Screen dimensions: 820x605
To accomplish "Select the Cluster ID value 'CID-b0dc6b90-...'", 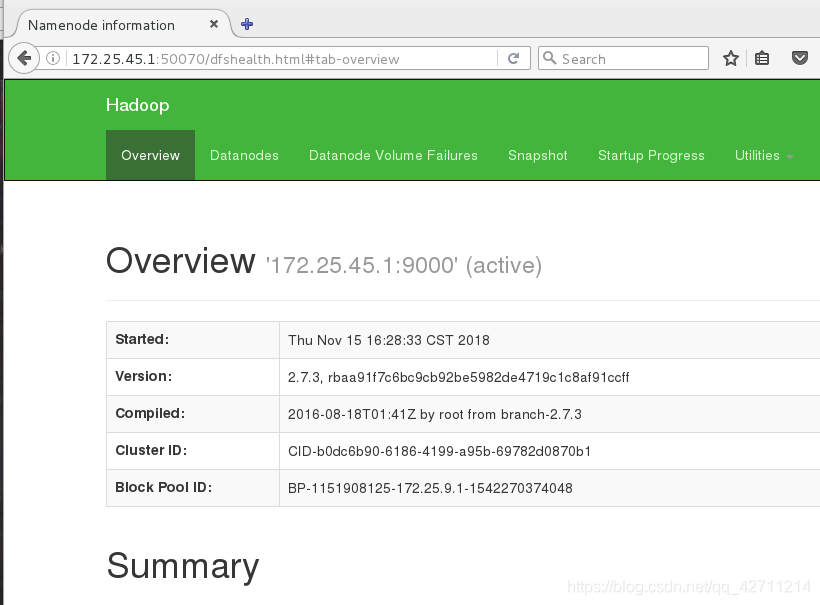I will [x=439, y=451].
